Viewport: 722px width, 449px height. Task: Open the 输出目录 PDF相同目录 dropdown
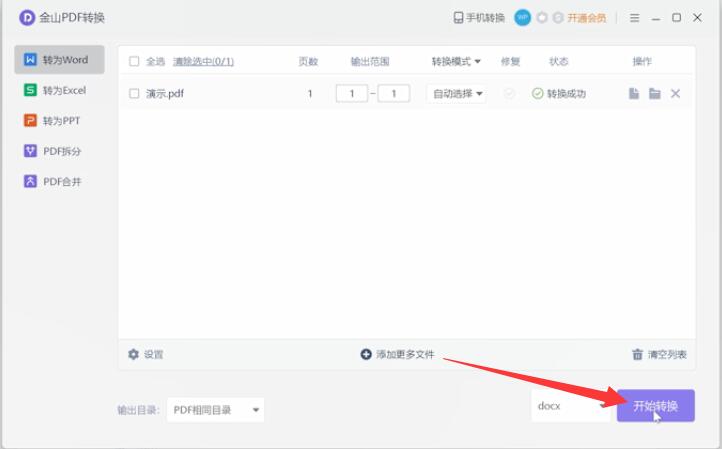tap(215, 410)
